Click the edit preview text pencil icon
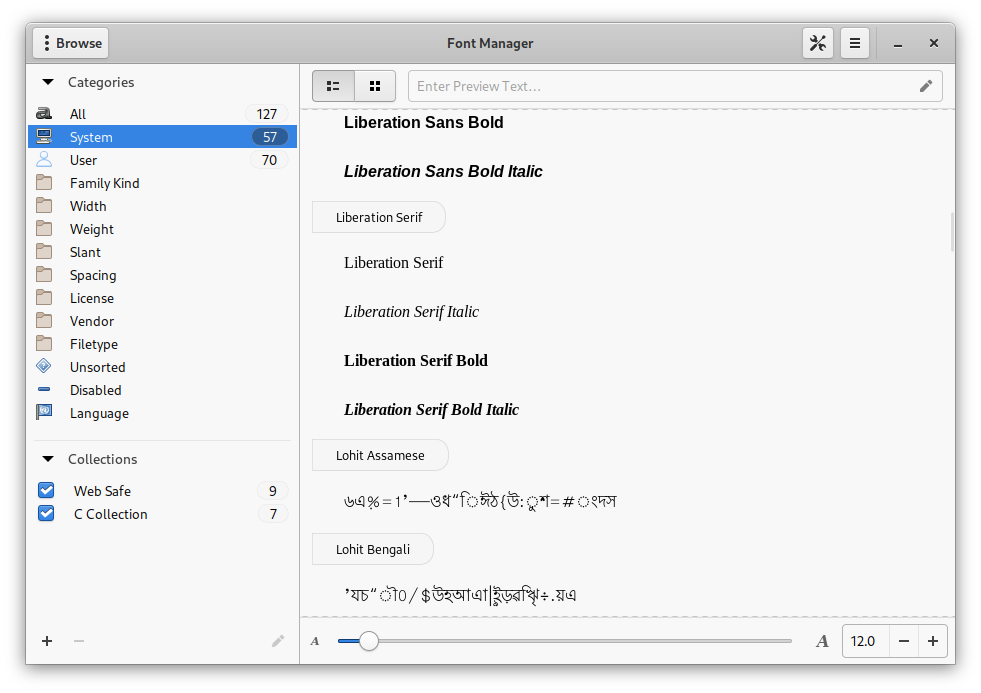Image resolution: width=981 pixels, height=693 pixels. (x=926, y=86)
